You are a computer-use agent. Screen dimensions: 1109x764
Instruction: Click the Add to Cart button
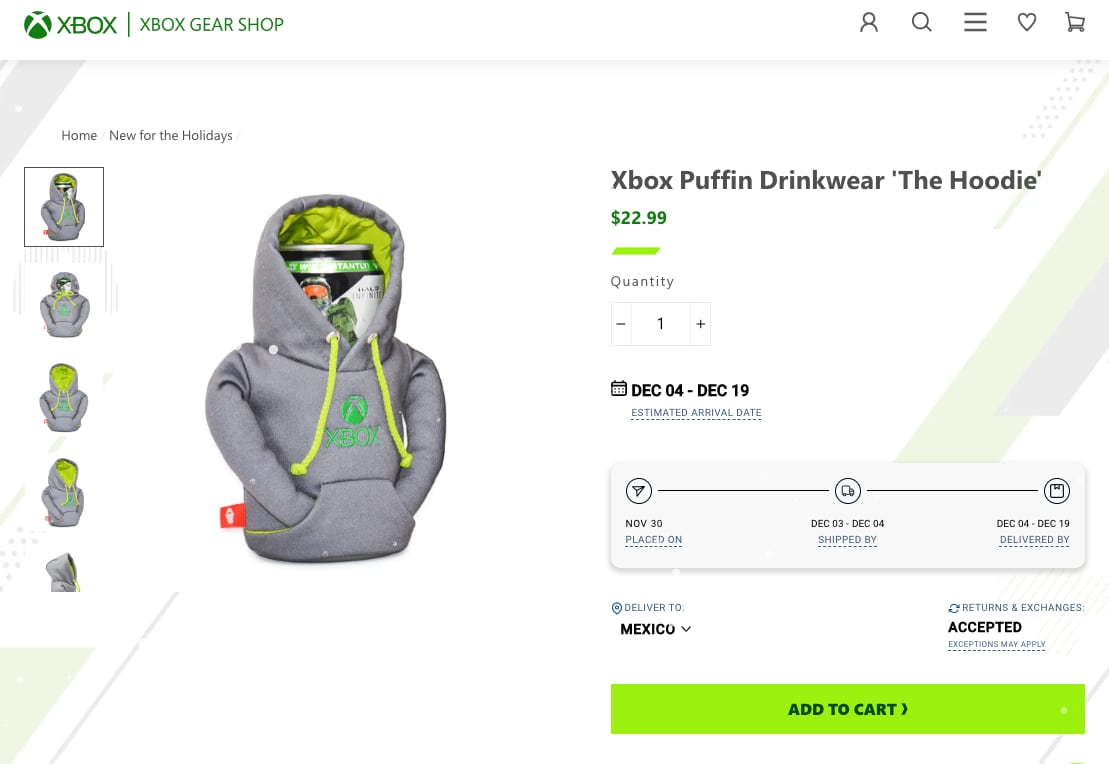[x=847, y=709]
